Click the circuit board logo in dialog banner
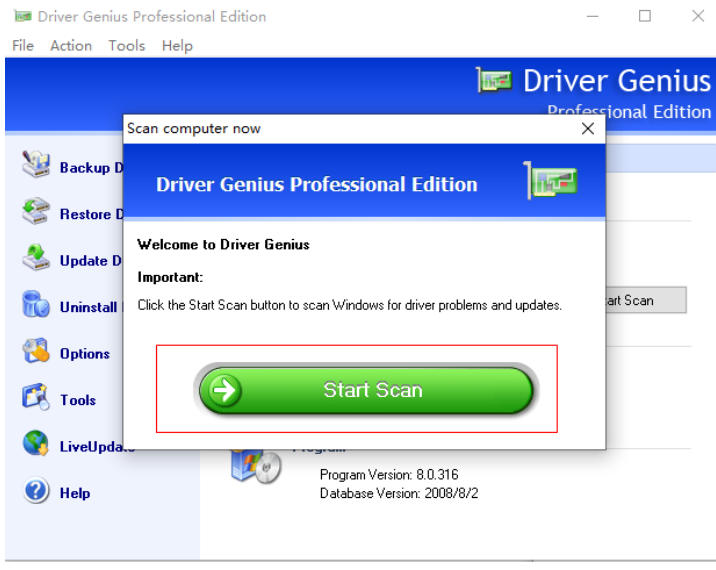Viewport: 716px width, 570px height. point(552,183)
